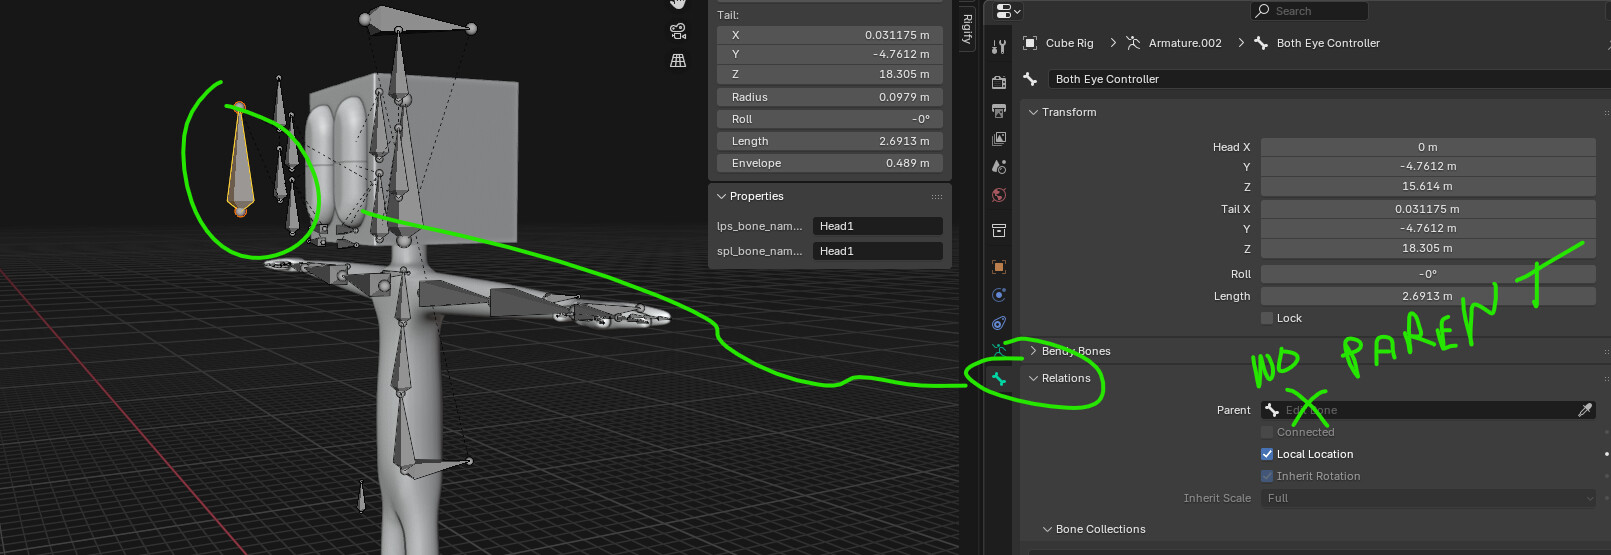Click the Both Eye Controller name field
The image size is (1611, 555).
pos(1330,79)
